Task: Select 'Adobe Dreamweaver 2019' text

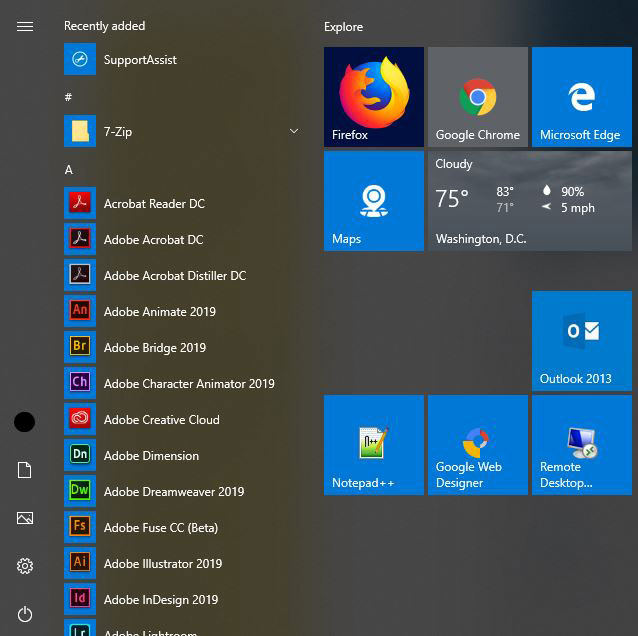Action: pyautogui.click(x=174, y=492)
